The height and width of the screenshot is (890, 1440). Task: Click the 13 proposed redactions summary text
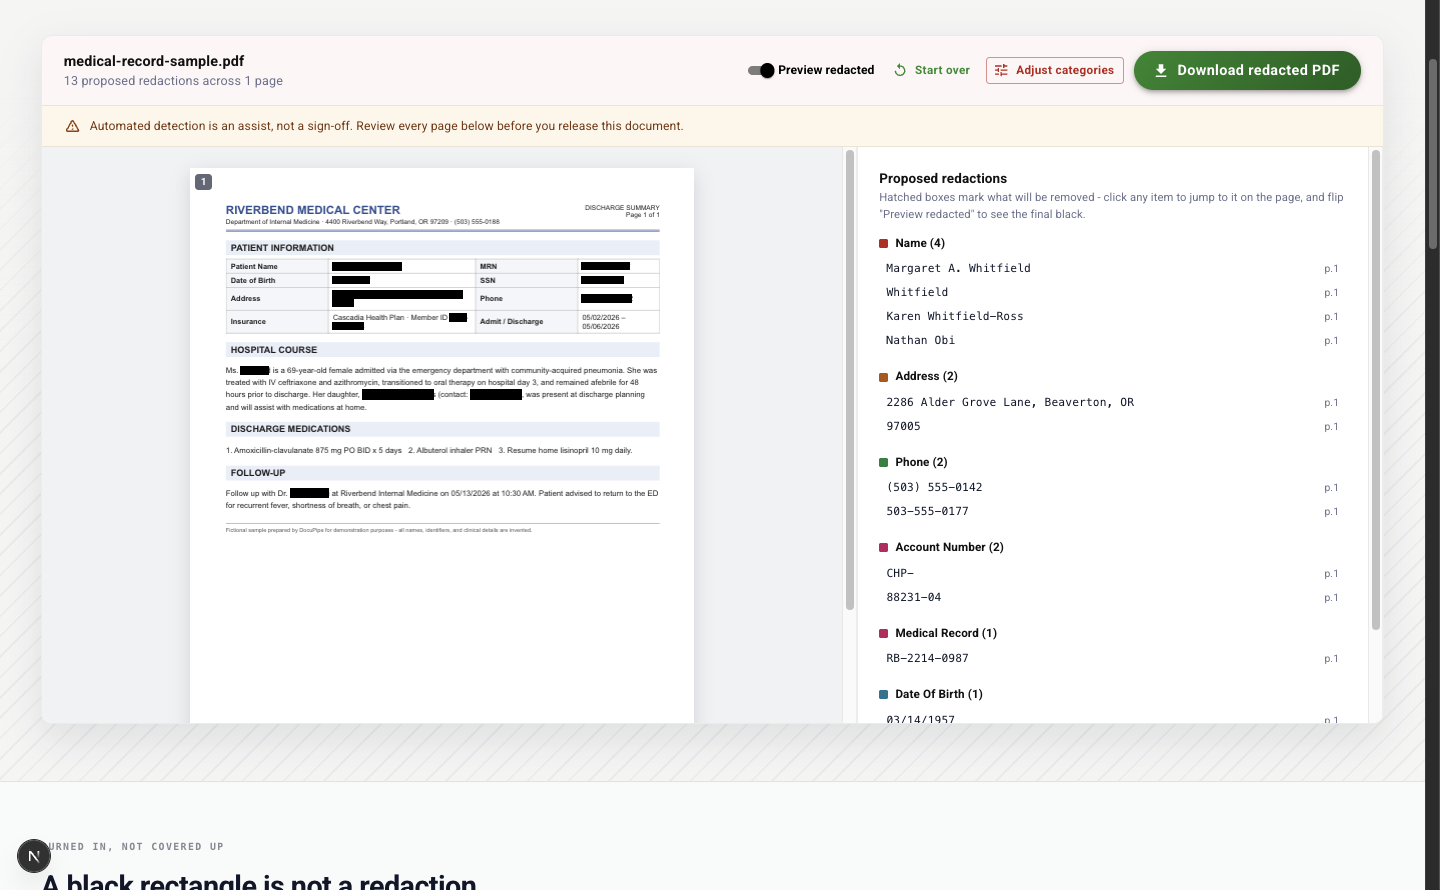[173, 81]
